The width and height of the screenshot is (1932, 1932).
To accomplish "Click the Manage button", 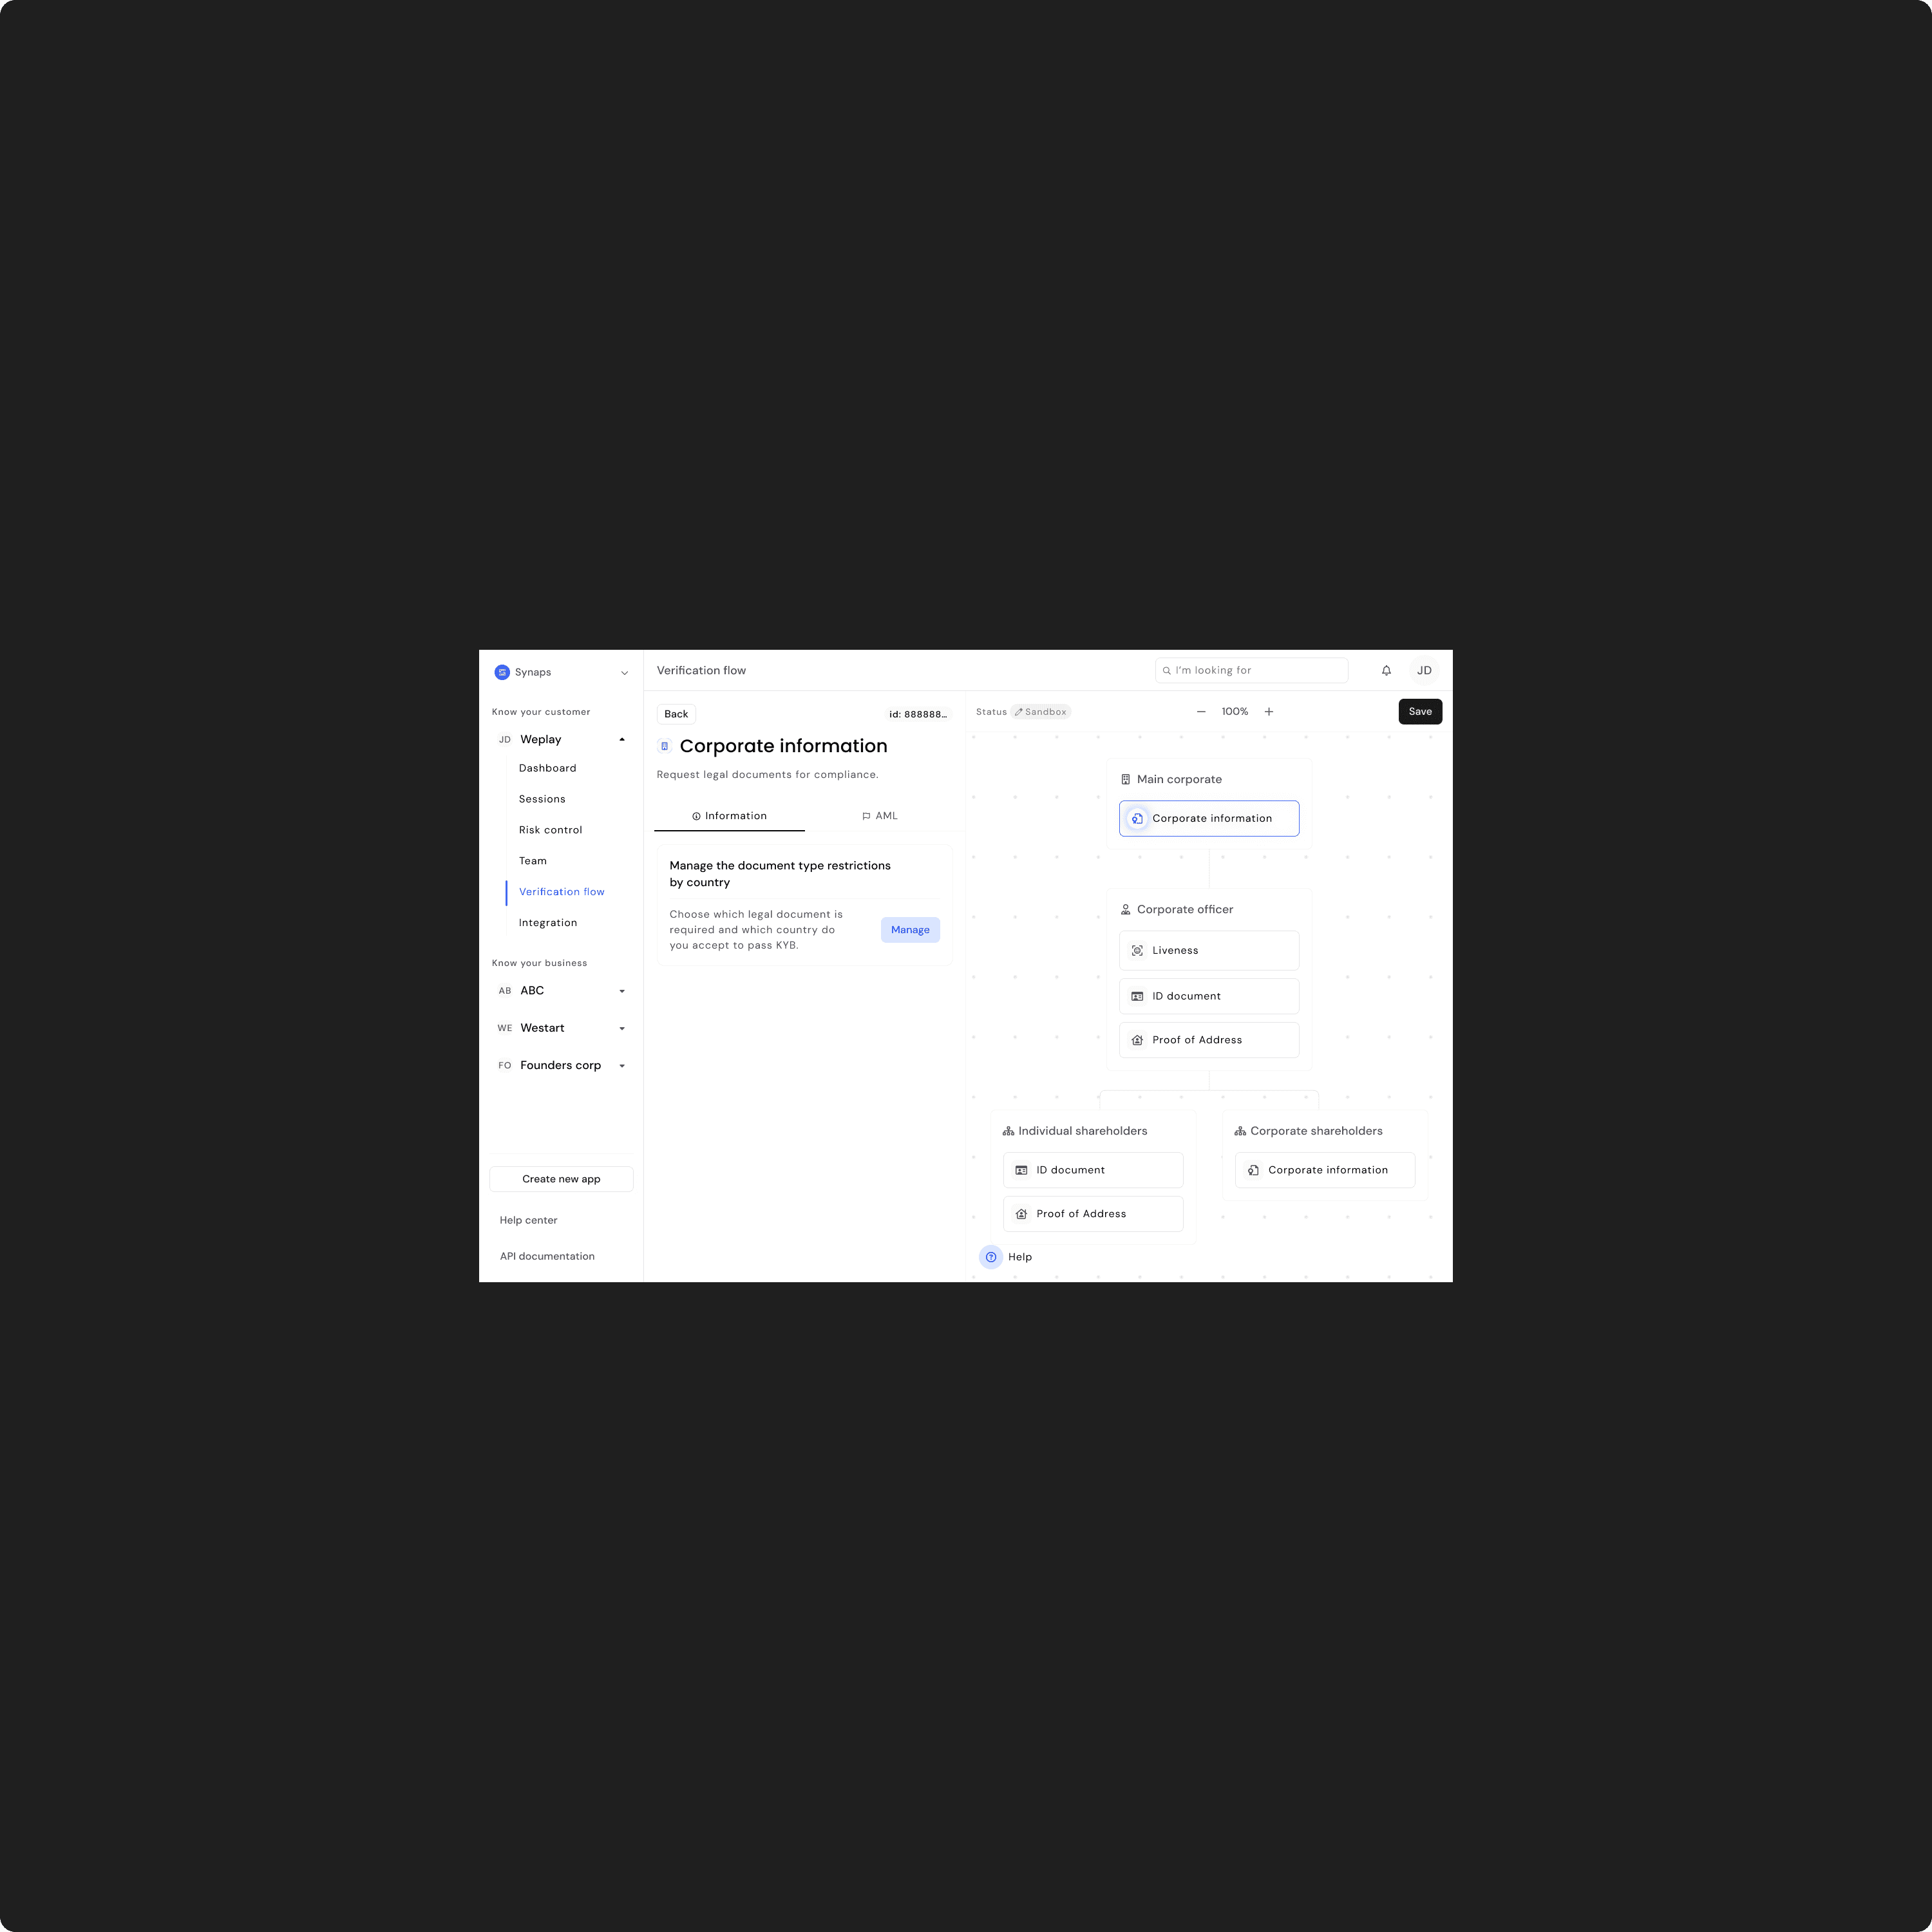I will pyautogui.click(x=910, y=930).
